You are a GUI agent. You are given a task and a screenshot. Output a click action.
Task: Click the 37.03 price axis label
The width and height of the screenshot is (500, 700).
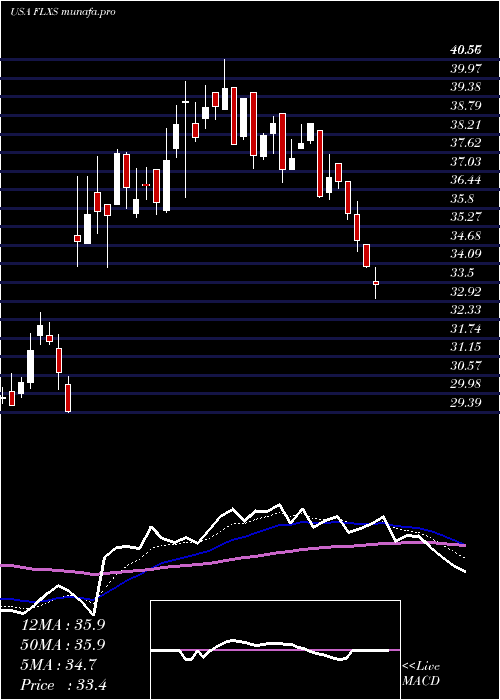pos(466,162)
